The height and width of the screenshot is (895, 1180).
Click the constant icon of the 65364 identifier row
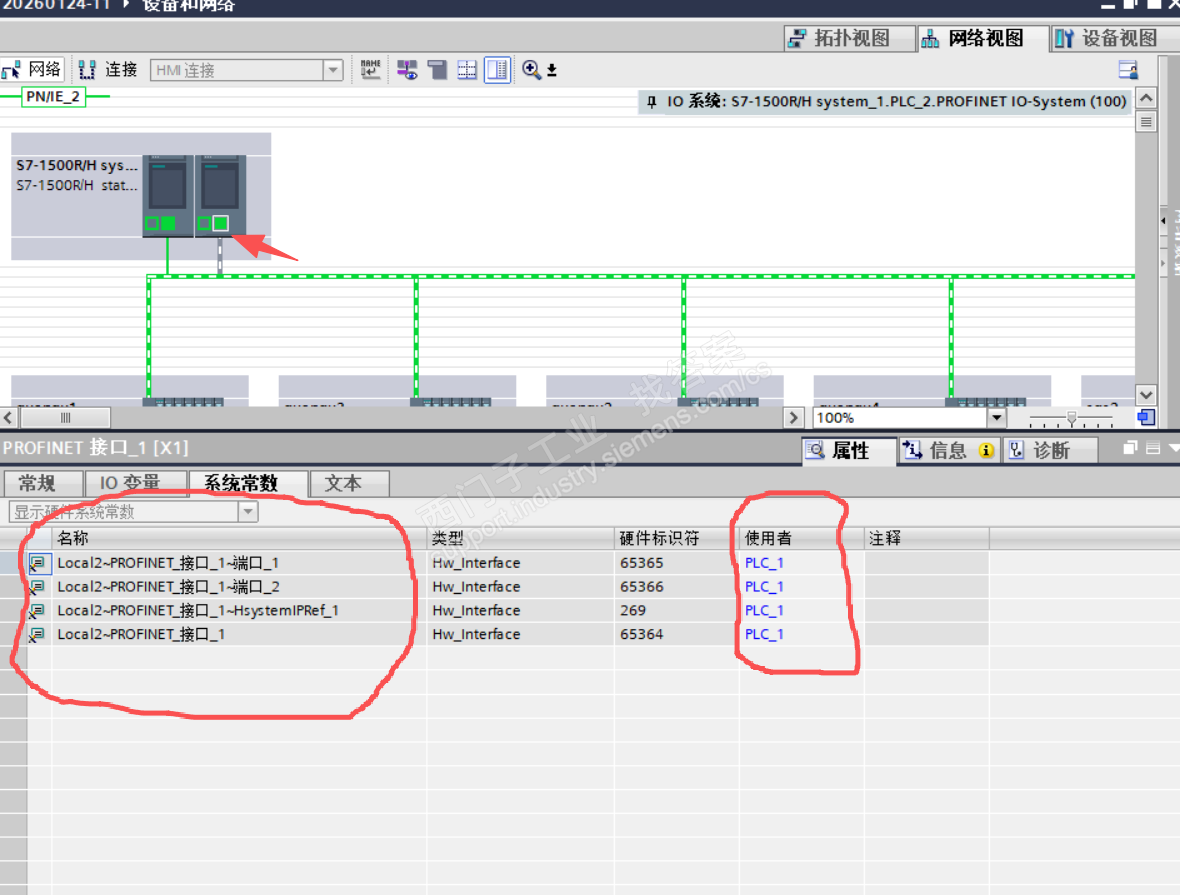(38, 635)
